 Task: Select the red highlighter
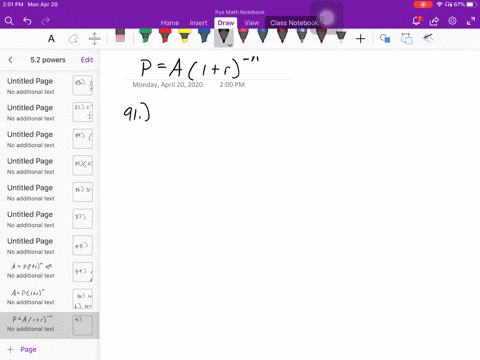click(165, 36)
